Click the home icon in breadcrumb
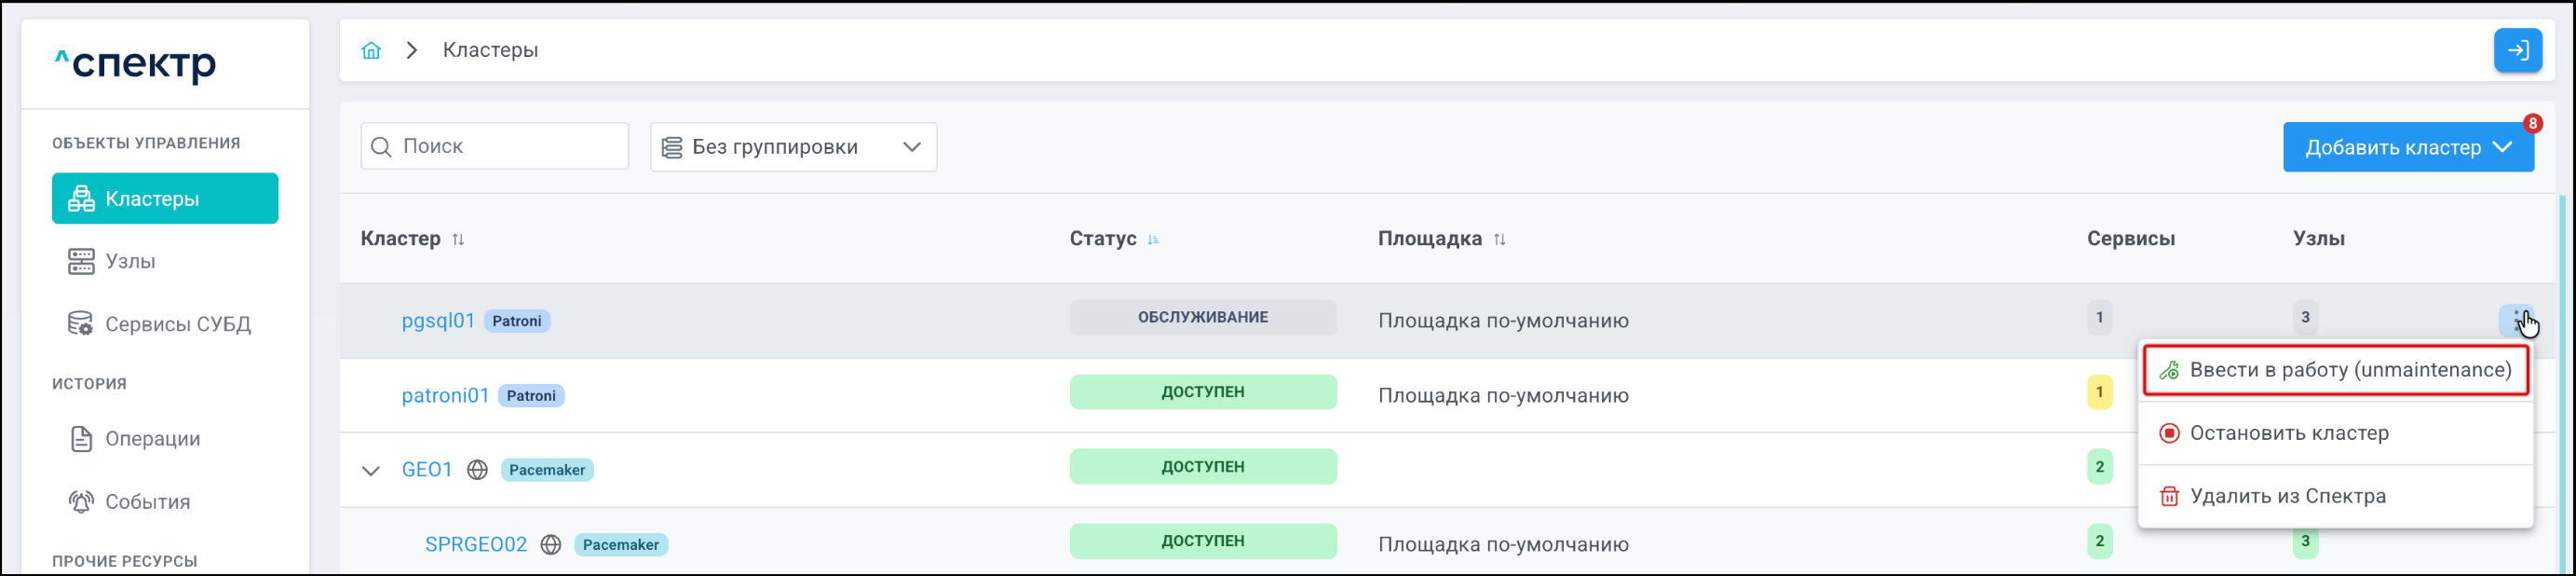This screenshot has height=576, width=2576. coord(371,50)
